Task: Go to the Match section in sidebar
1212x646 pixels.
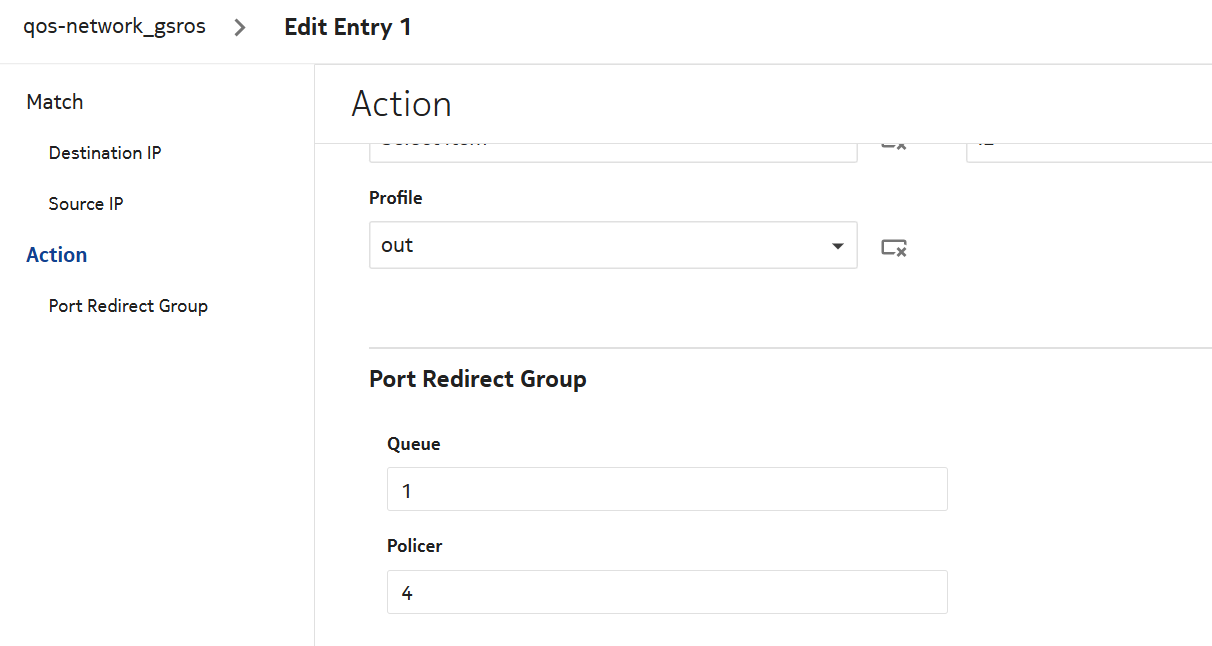Action: (55, 102)
